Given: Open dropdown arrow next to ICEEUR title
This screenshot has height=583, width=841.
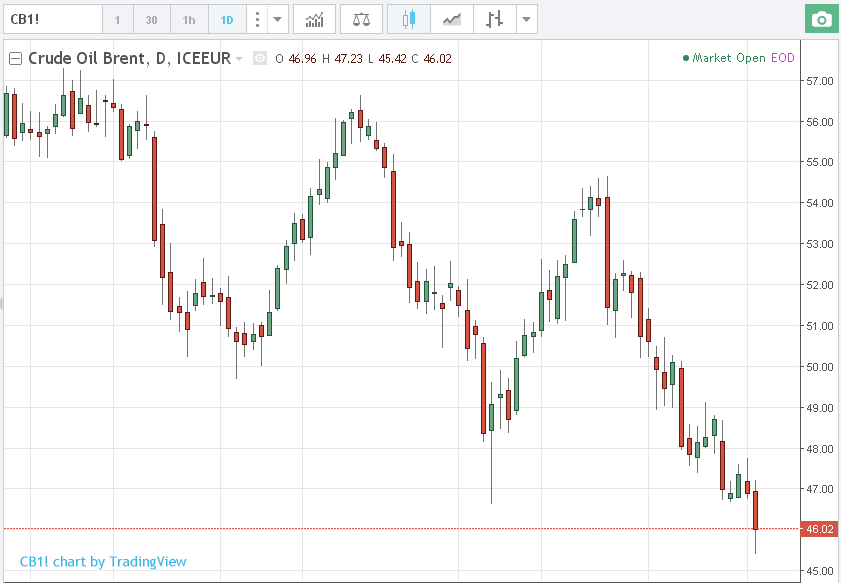Looking at the screenshot, I should (x=239, y=58).
